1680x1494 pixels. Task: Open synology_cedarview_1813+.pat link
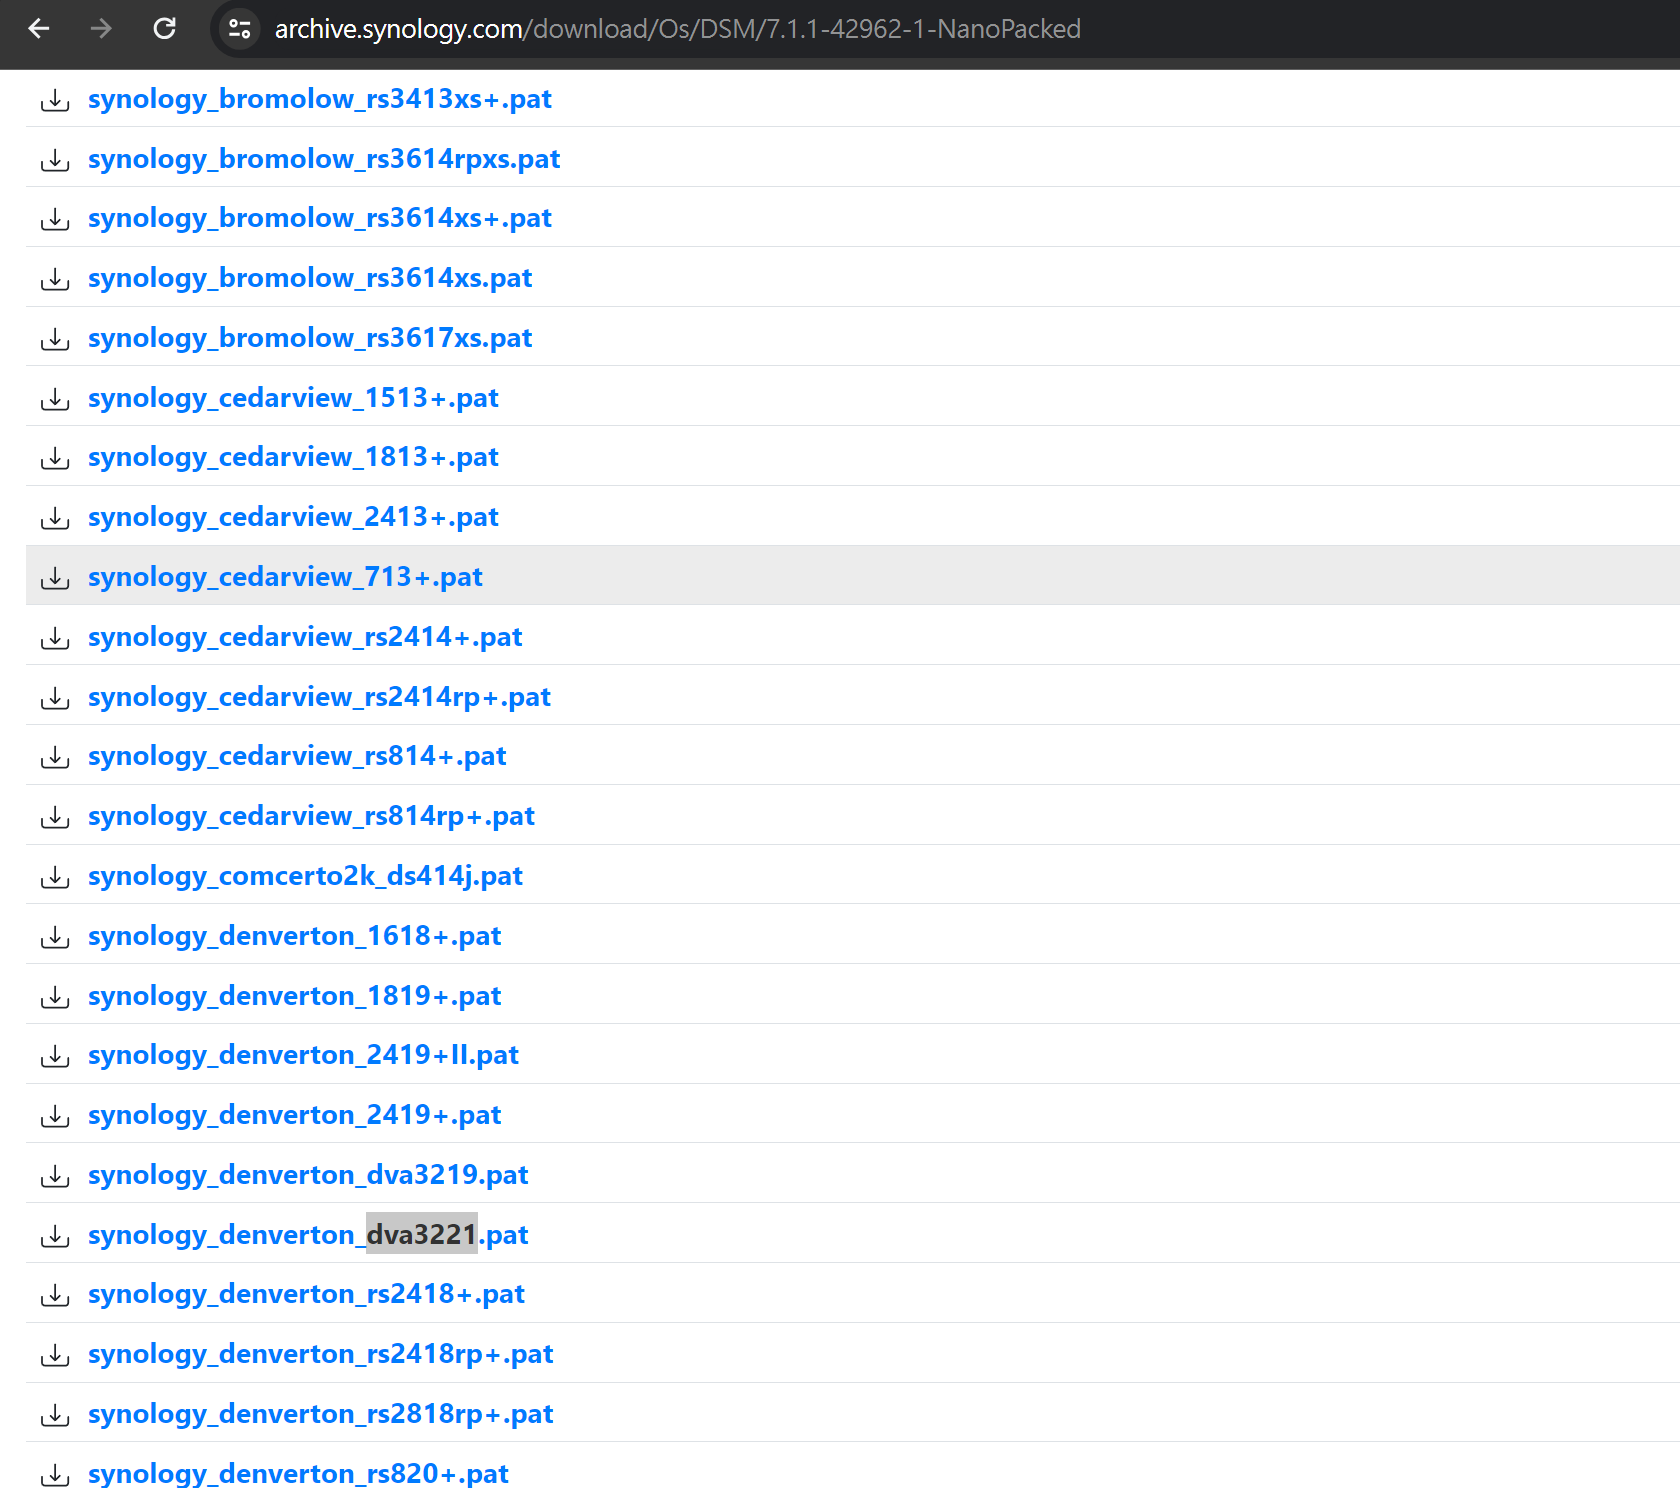pos(293,457)
